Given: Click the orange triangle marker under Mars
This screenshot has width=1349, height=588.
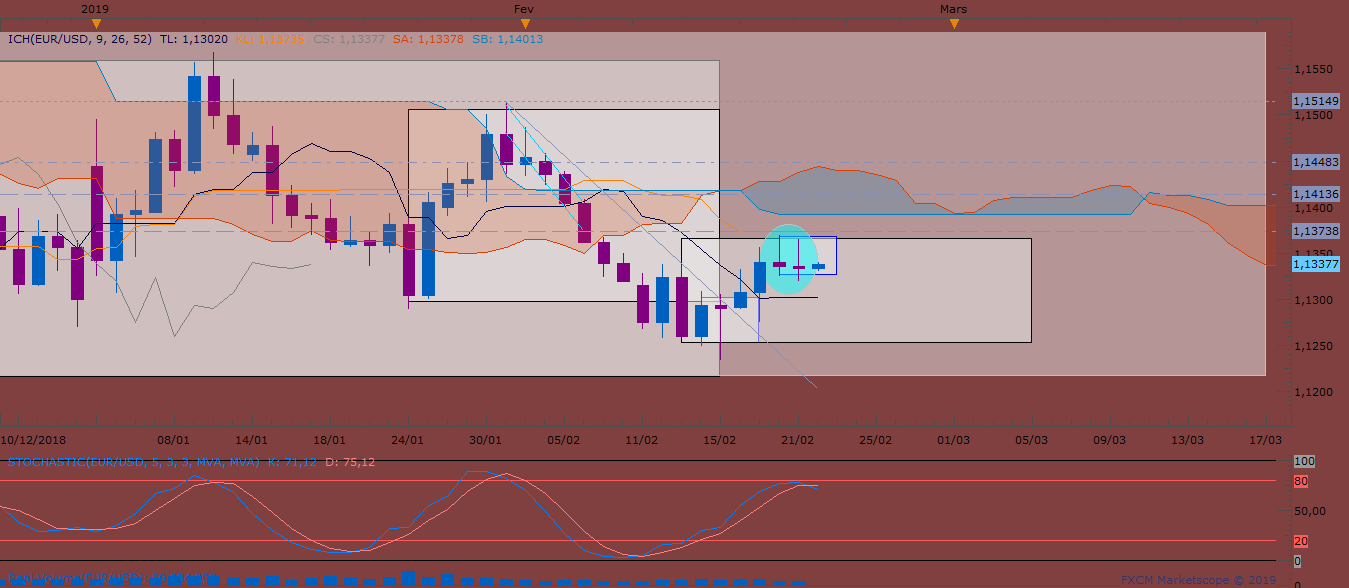Looking at the screenshot, I should [954, 23].
